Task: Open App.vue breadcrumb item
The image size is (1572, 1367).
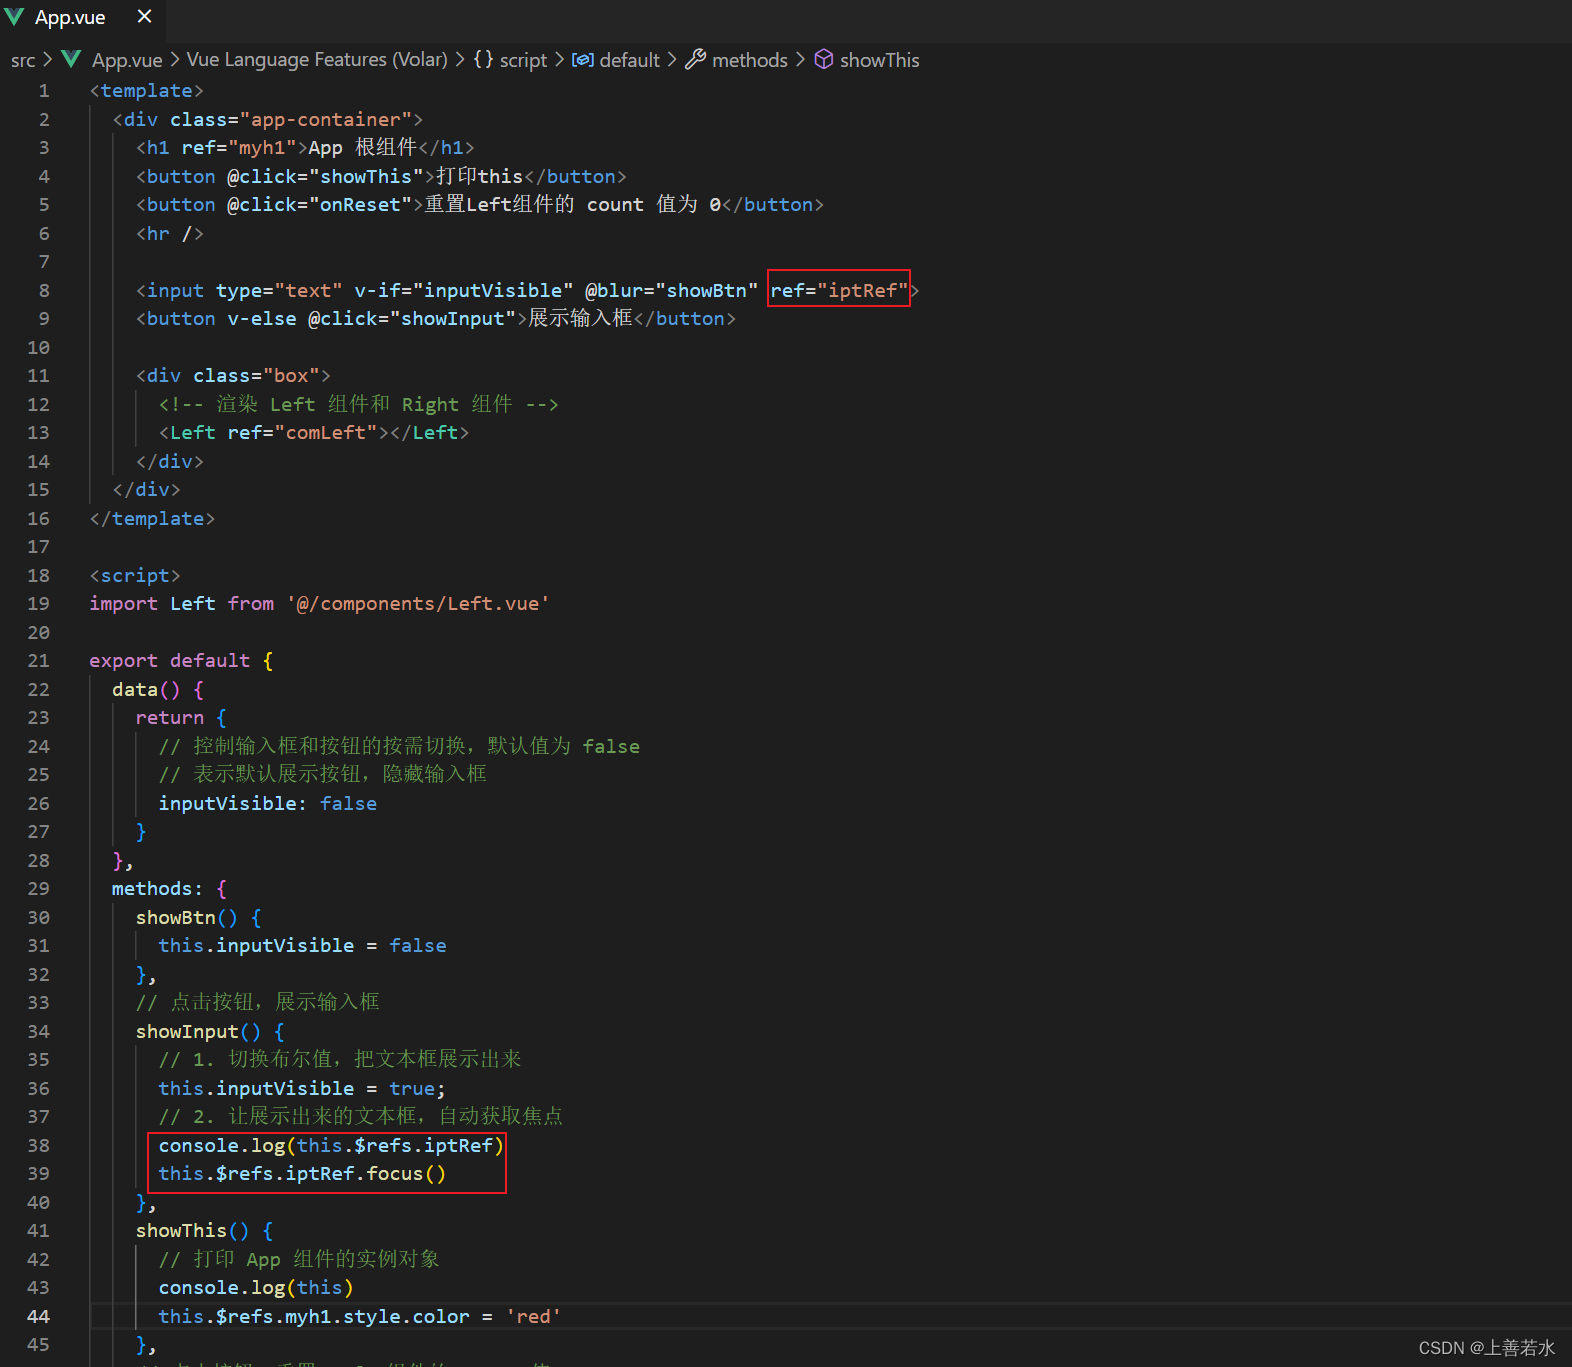Action: (127, 60)
